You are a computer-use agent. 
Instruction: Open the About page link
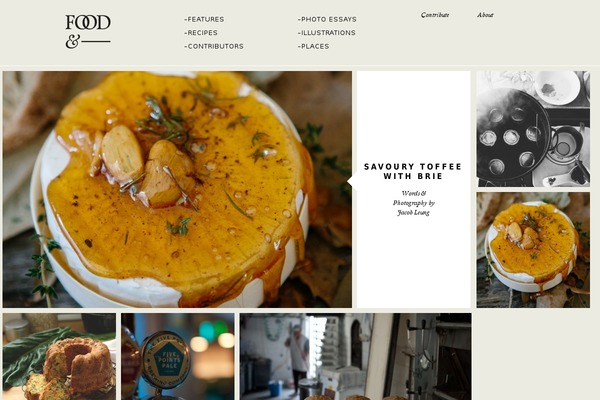point(485,15)
